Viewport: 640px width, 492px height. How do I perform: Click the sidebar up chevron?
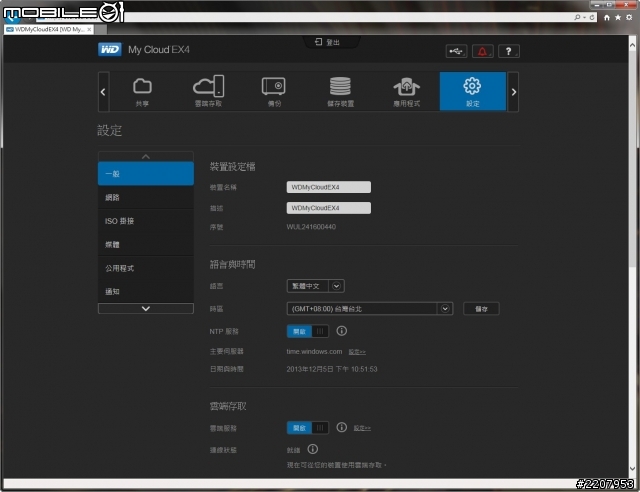(146, 156)
